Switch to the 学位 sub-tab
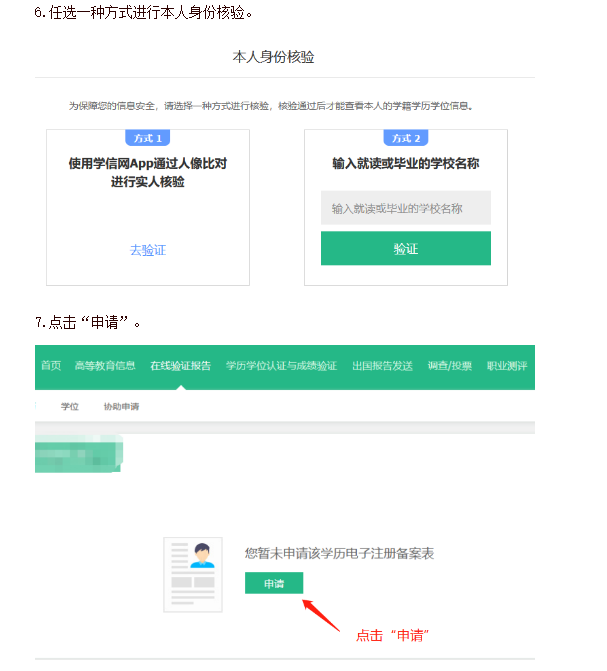The image size is (607, 671). click(x=70, y=406)
